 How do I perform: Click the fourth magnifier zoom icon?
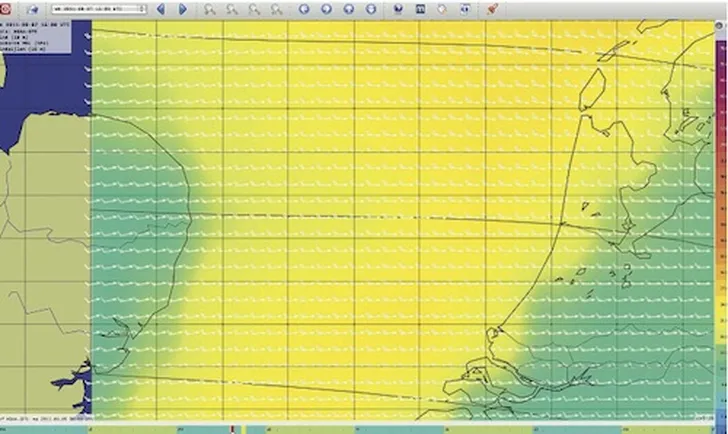point(278,8)
